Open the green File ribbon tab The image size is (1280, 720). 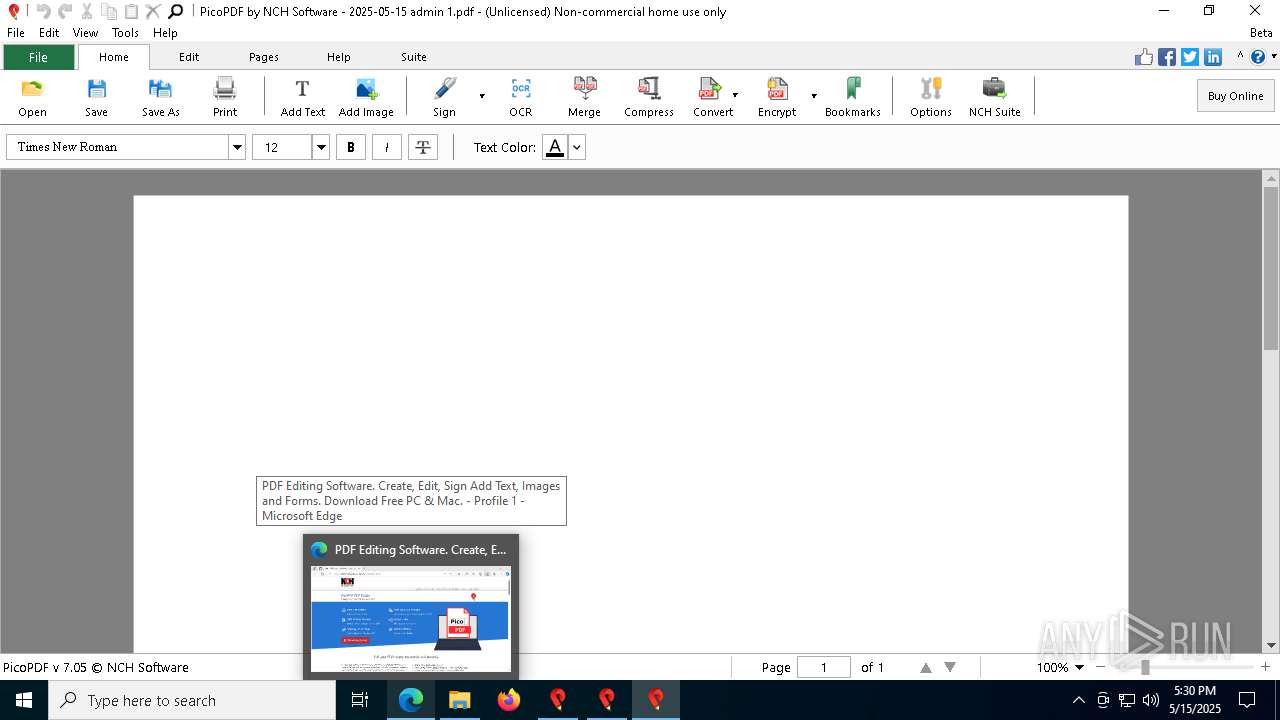point(38,57)
